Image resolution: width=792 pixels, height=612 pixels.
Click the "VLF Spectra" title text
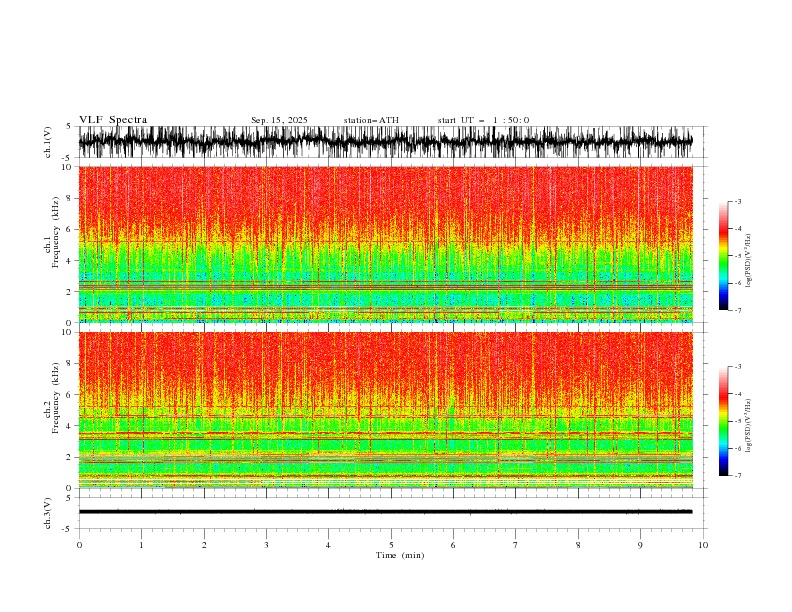click(x=113, y=120)
